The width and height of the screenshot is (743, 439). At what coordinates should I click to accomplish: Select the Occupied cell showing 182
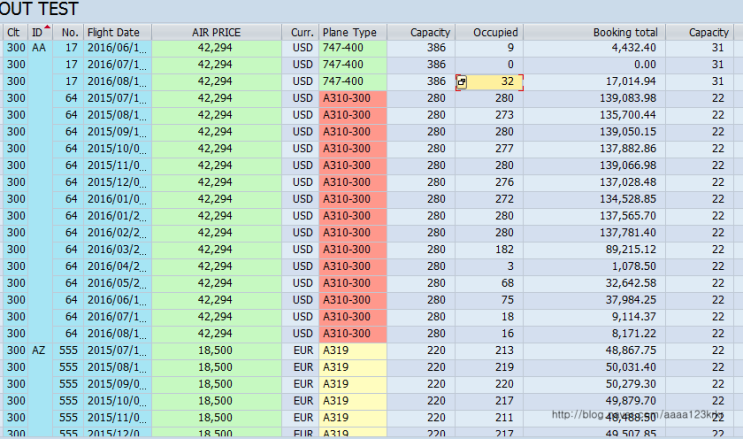[488, 250]
